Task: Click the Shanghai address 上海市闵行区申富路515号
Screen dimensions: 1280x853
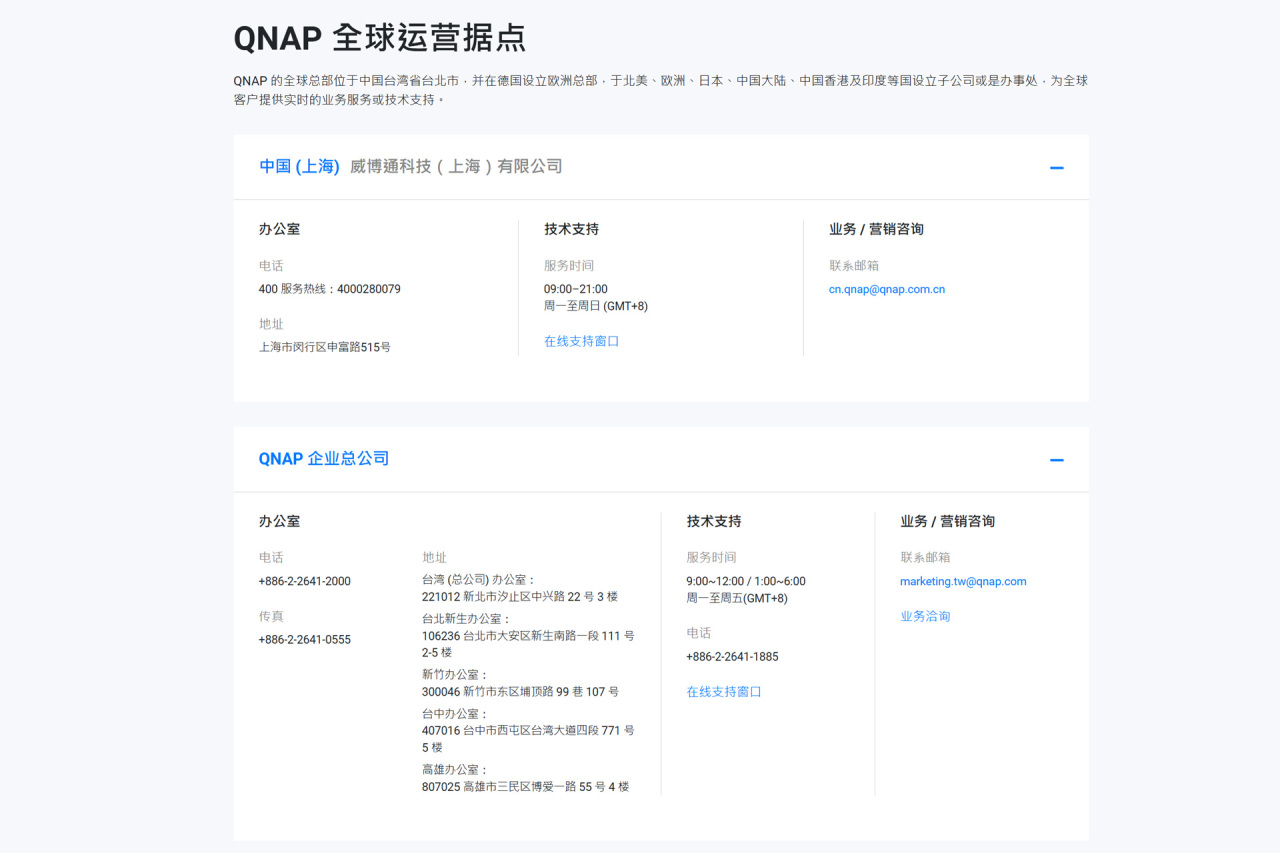Action: [325, 347]
